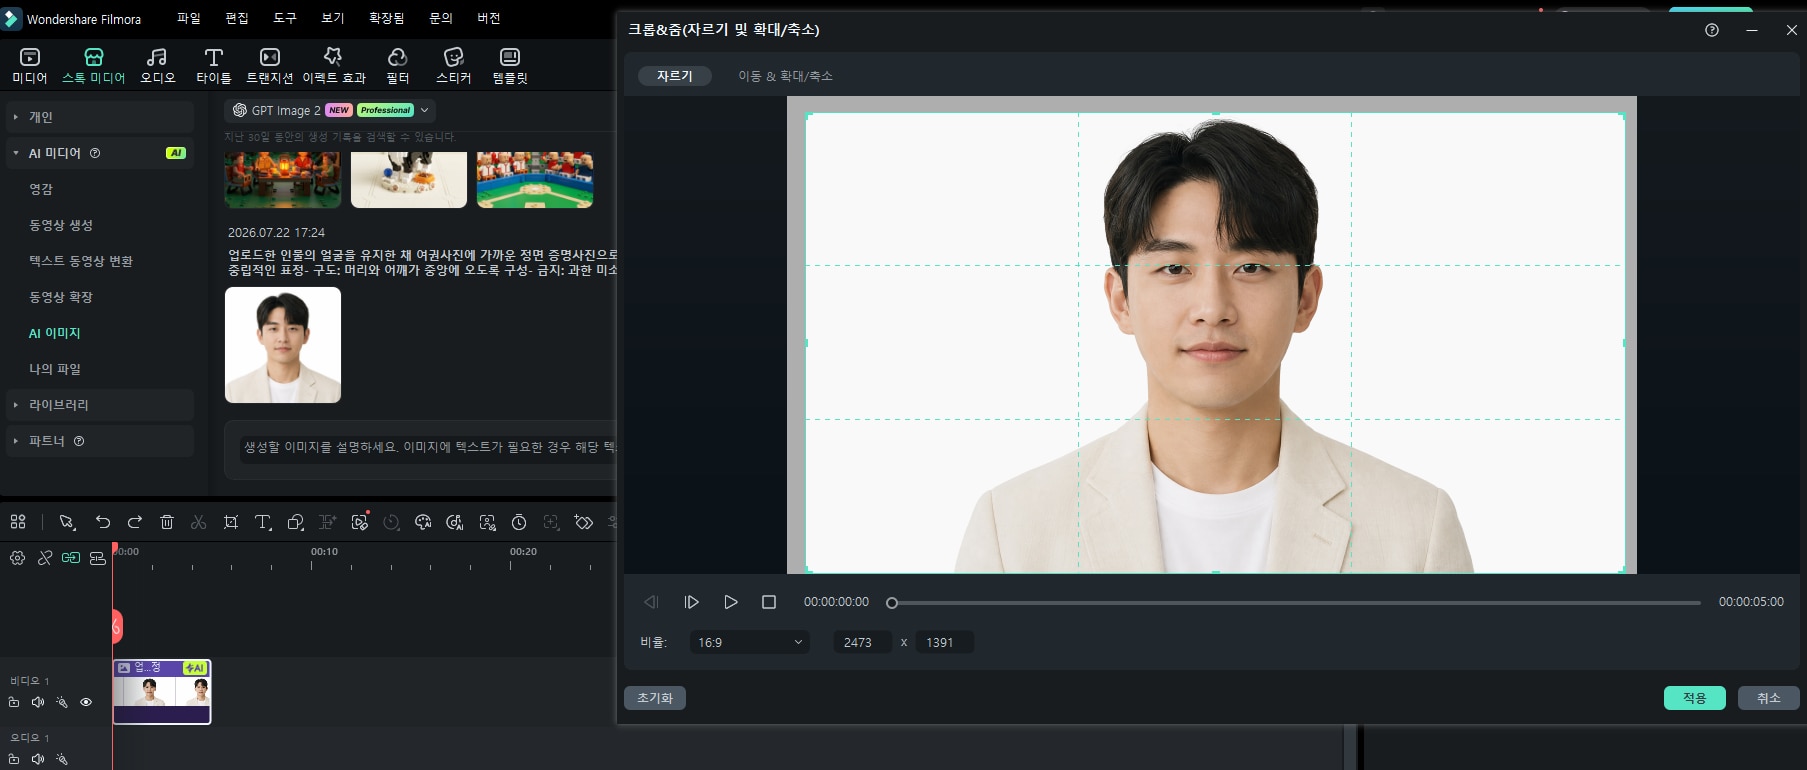
Task: Collapse the AI 미디어 section
Action: (x=100, y=153)
